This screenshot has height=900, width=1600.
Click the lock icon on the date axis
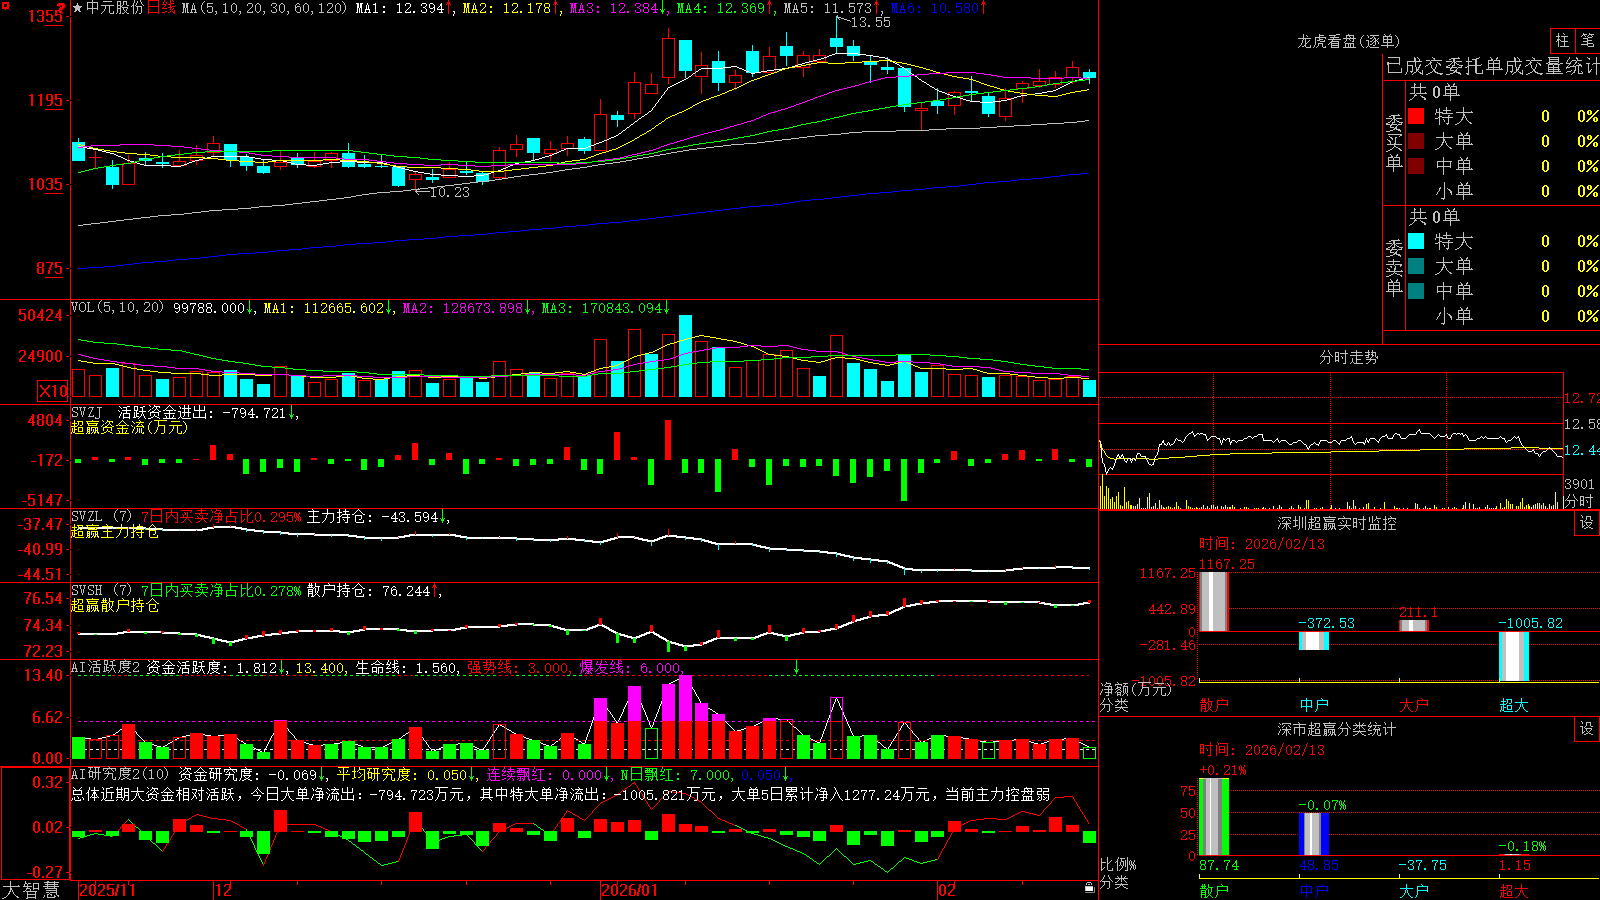1090,888
